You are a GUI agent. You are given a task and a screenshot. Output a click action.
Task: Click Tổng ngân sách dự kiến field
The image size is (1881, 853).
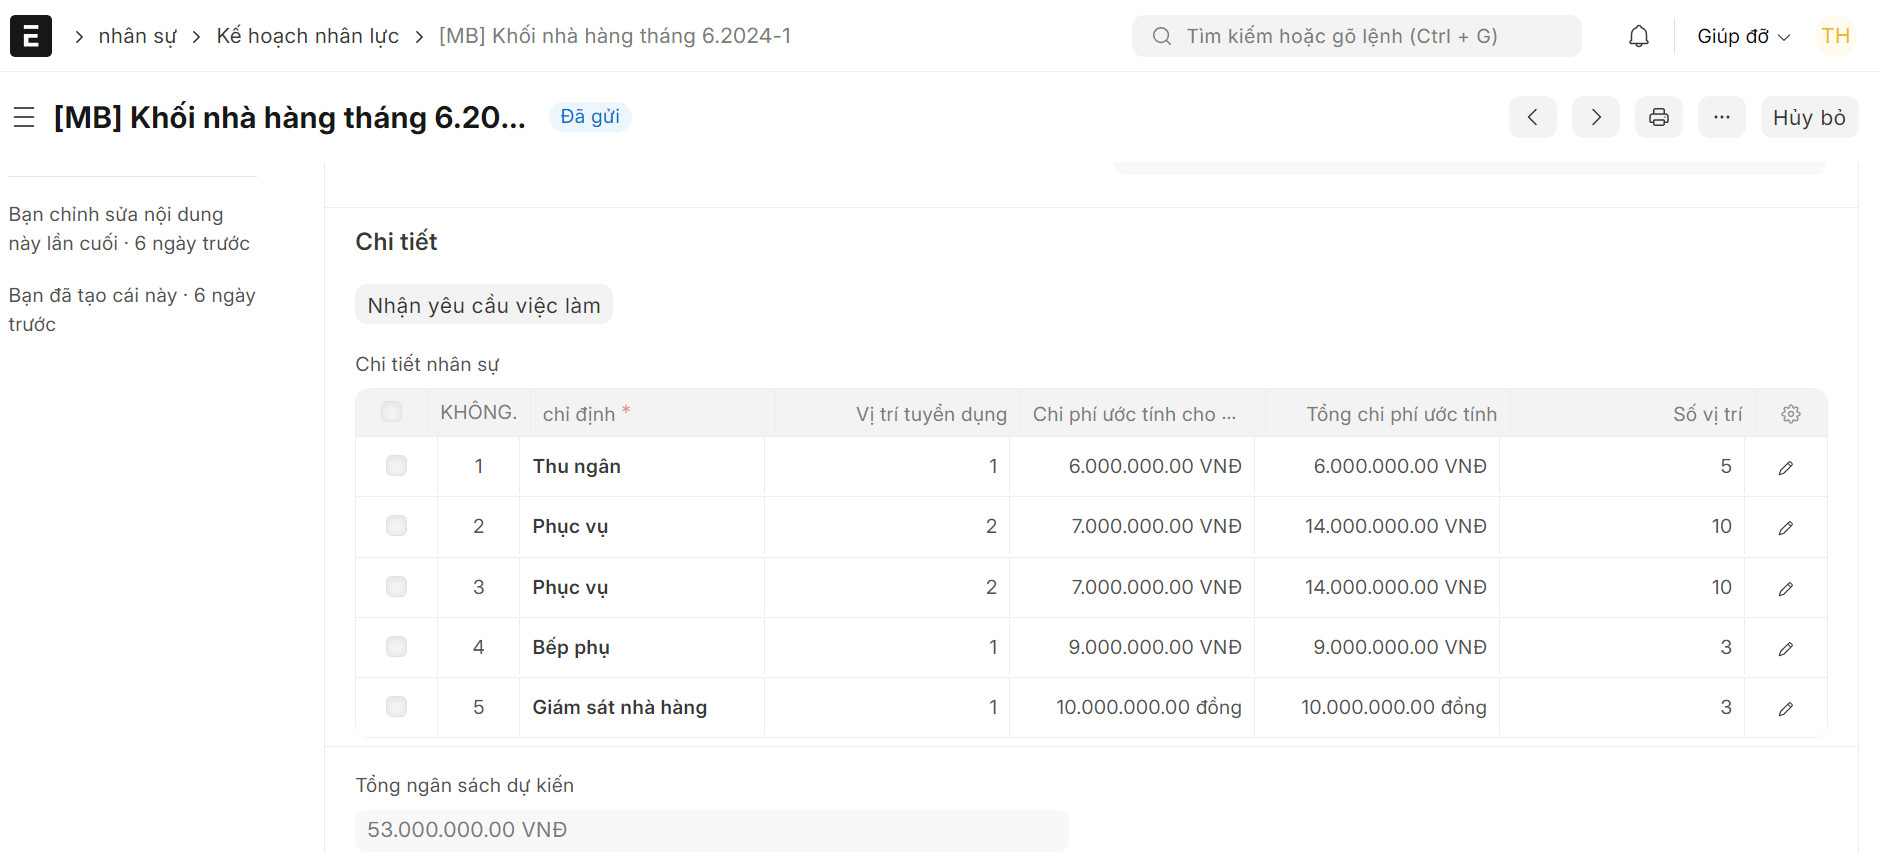point(712,830)
